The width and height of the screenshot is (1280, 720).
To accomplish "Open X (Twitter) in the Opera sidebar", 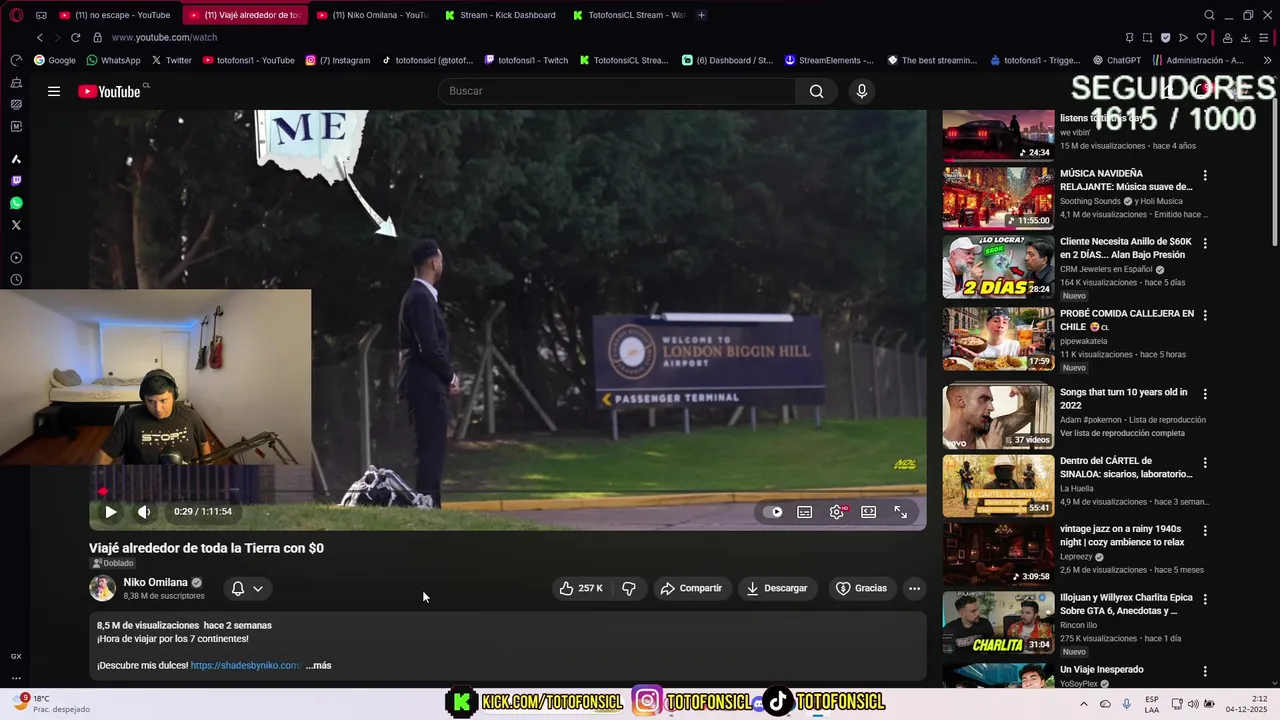I will (x=16, y=225).
